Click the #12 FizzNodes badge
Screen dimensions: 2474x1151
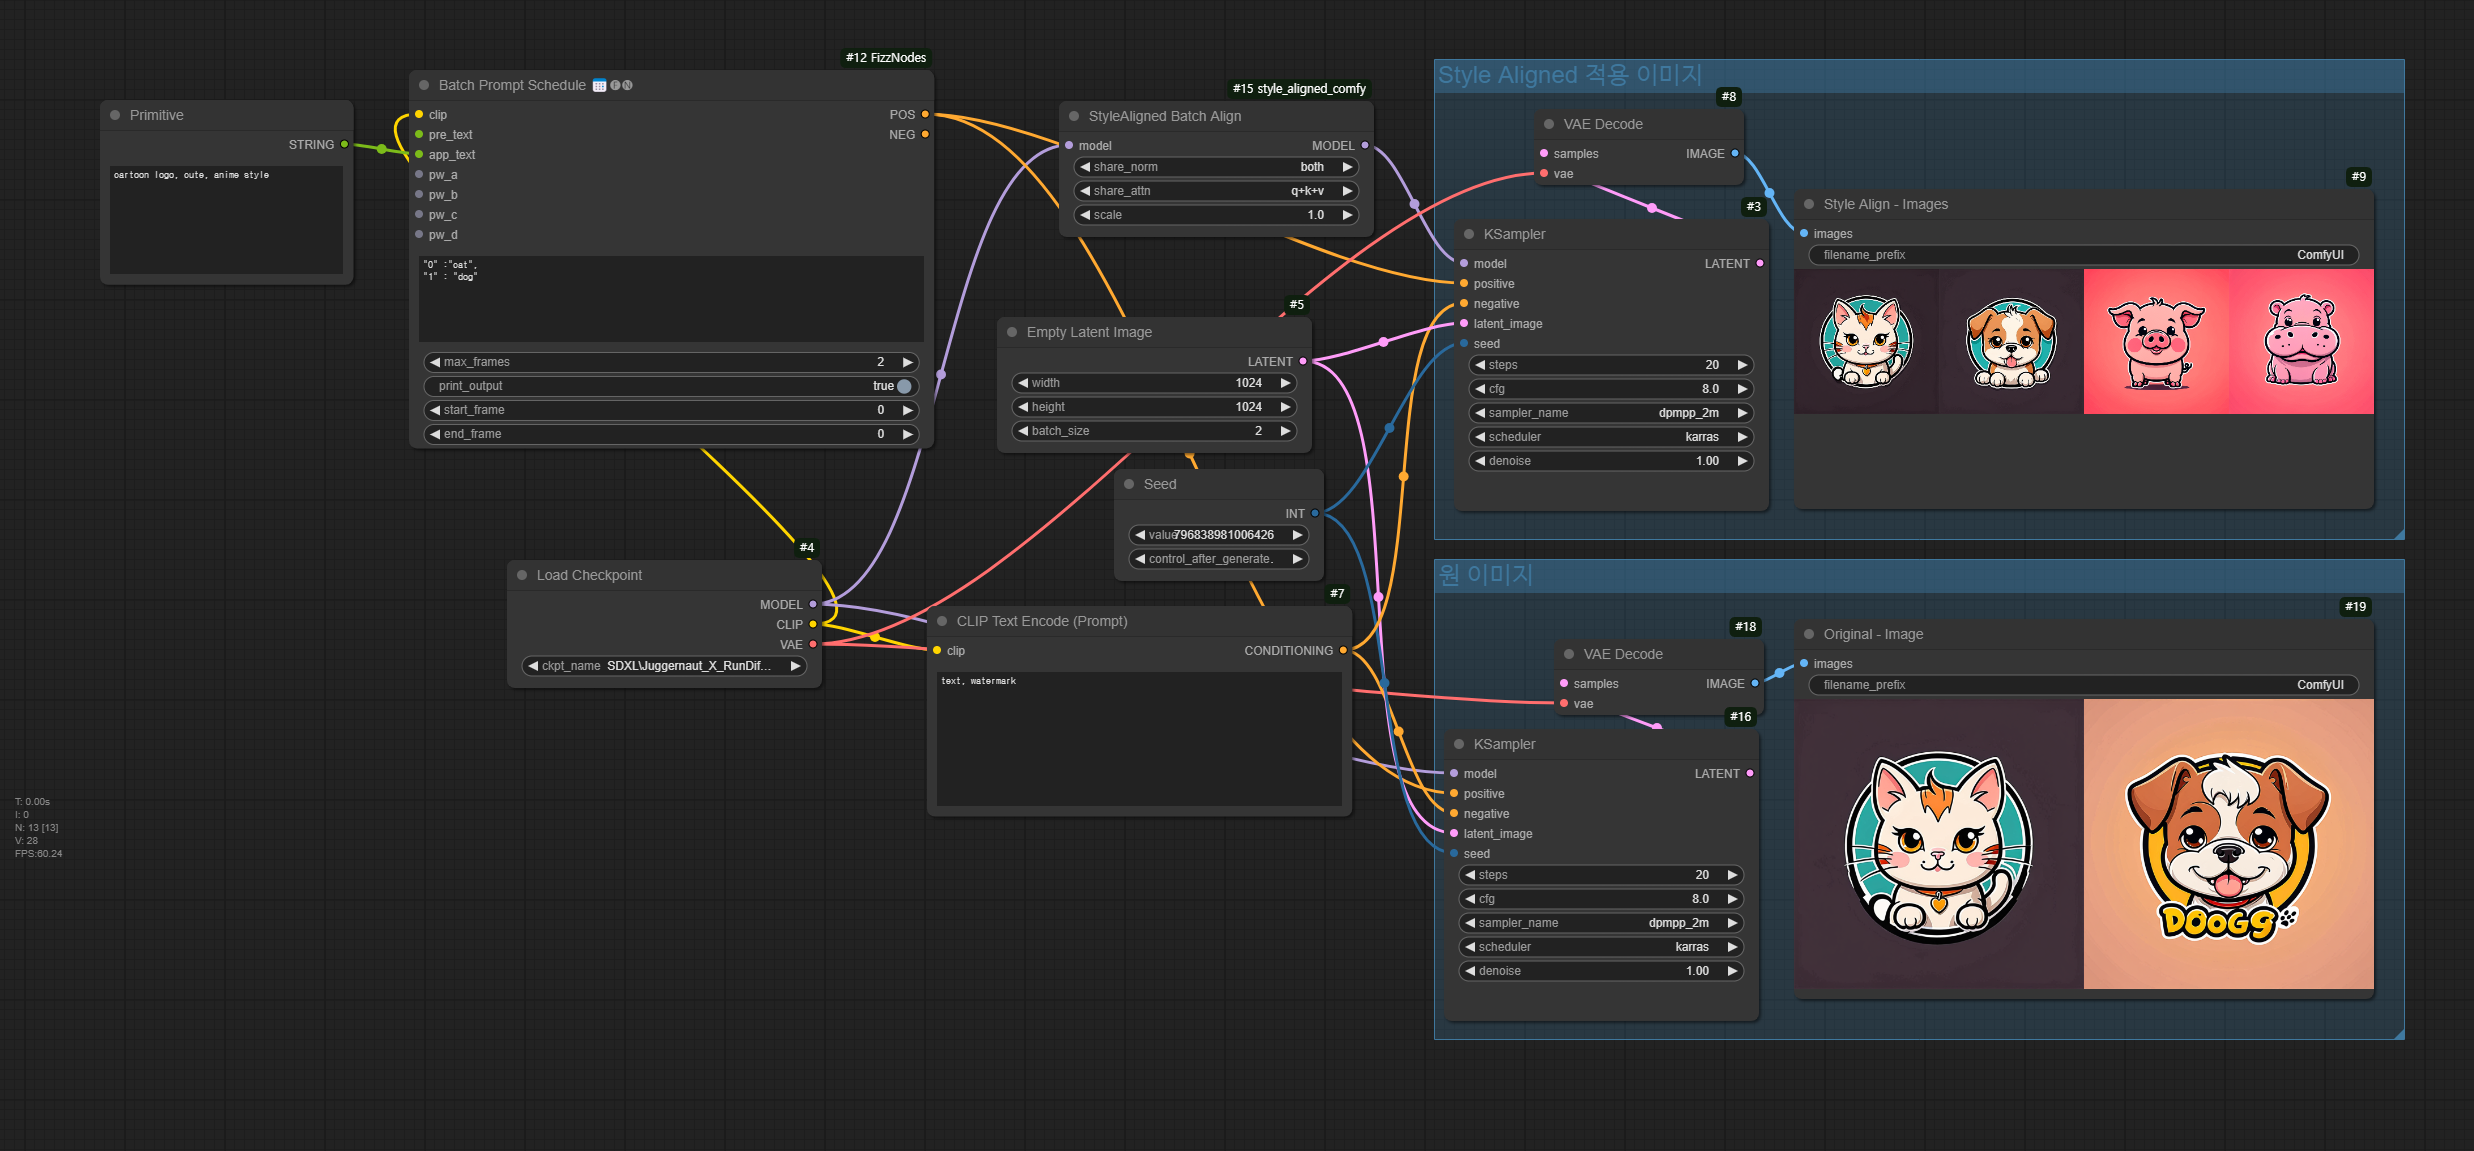tap(885, 57)
